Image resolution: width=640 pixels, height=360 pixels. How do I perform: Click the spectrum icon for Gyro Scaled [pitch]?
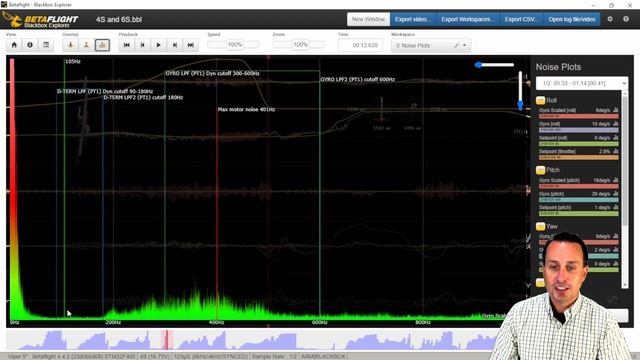pos(616,180)
